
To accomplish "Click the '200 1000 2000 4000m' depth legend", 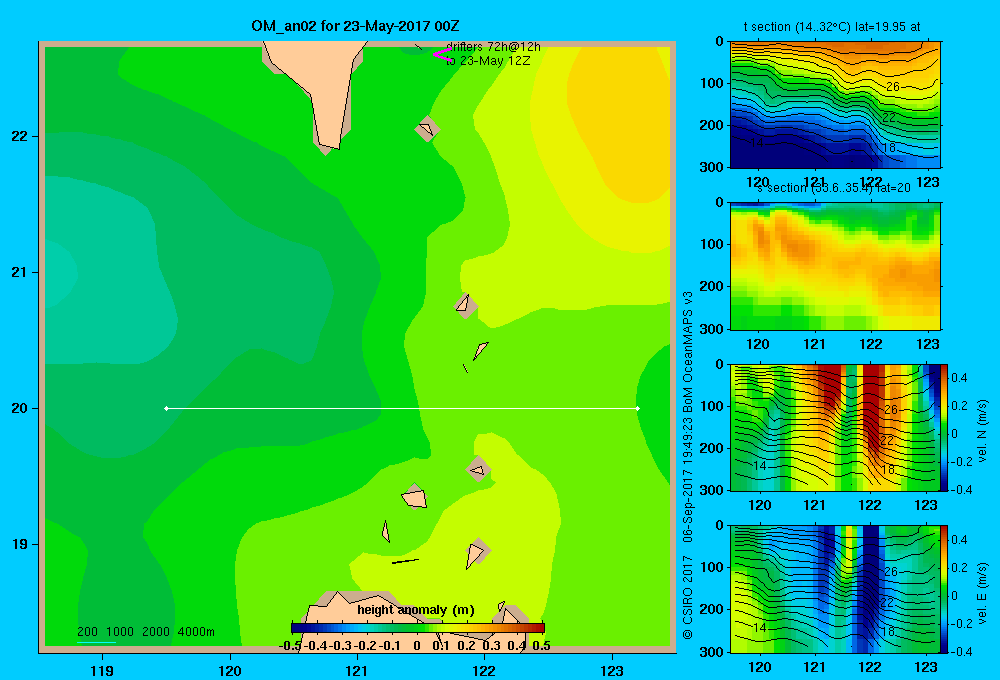I will point(146,632).
